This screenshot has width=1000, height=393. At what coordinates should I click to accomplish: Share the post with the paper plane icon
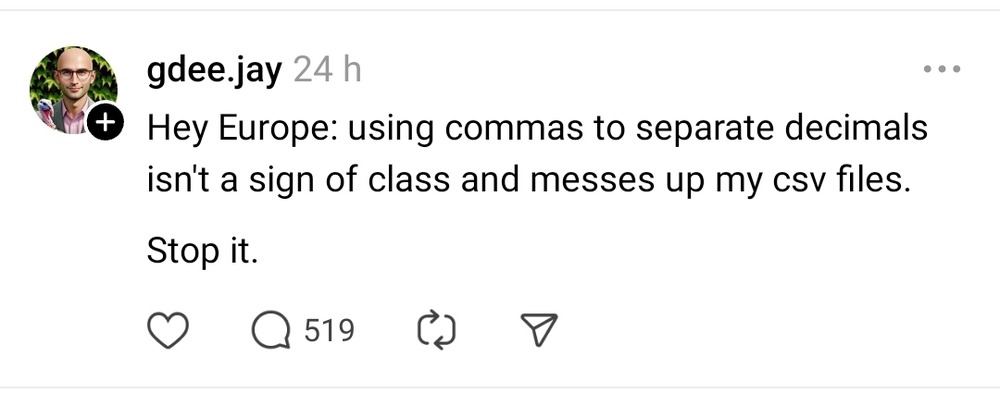540,330
